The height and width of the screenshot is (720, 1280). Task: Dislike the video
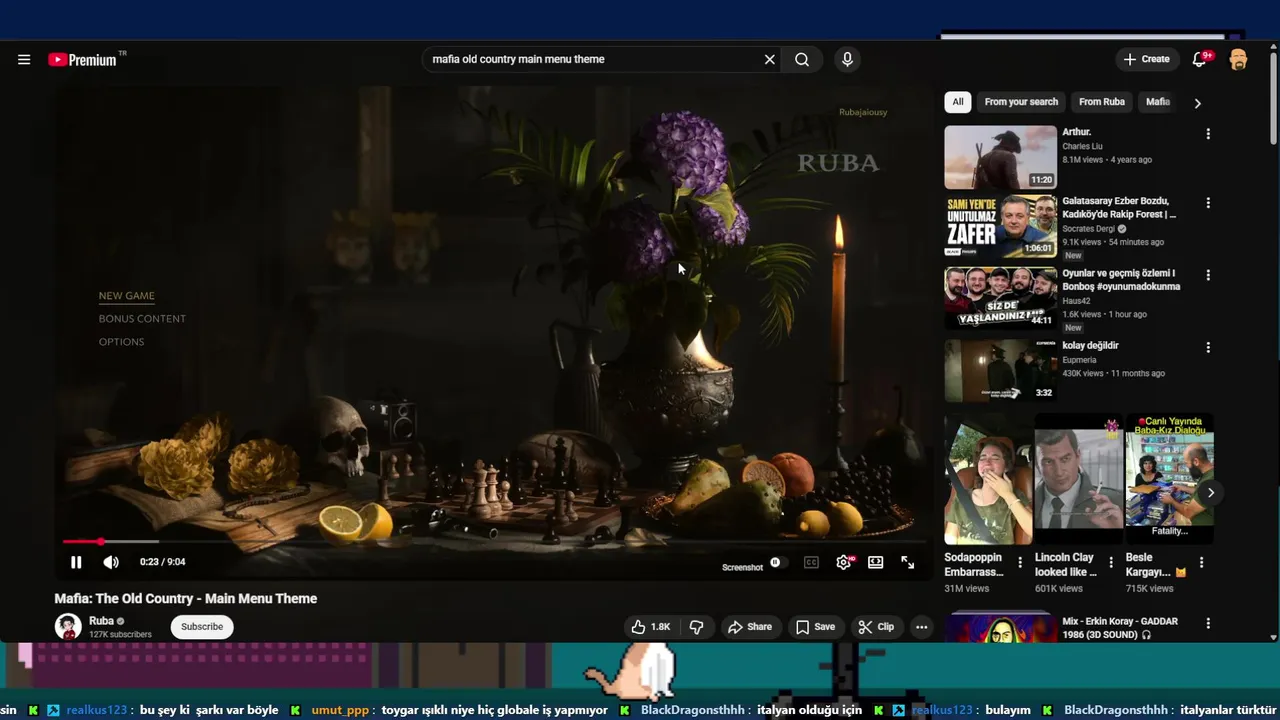(x=697, y=627)
